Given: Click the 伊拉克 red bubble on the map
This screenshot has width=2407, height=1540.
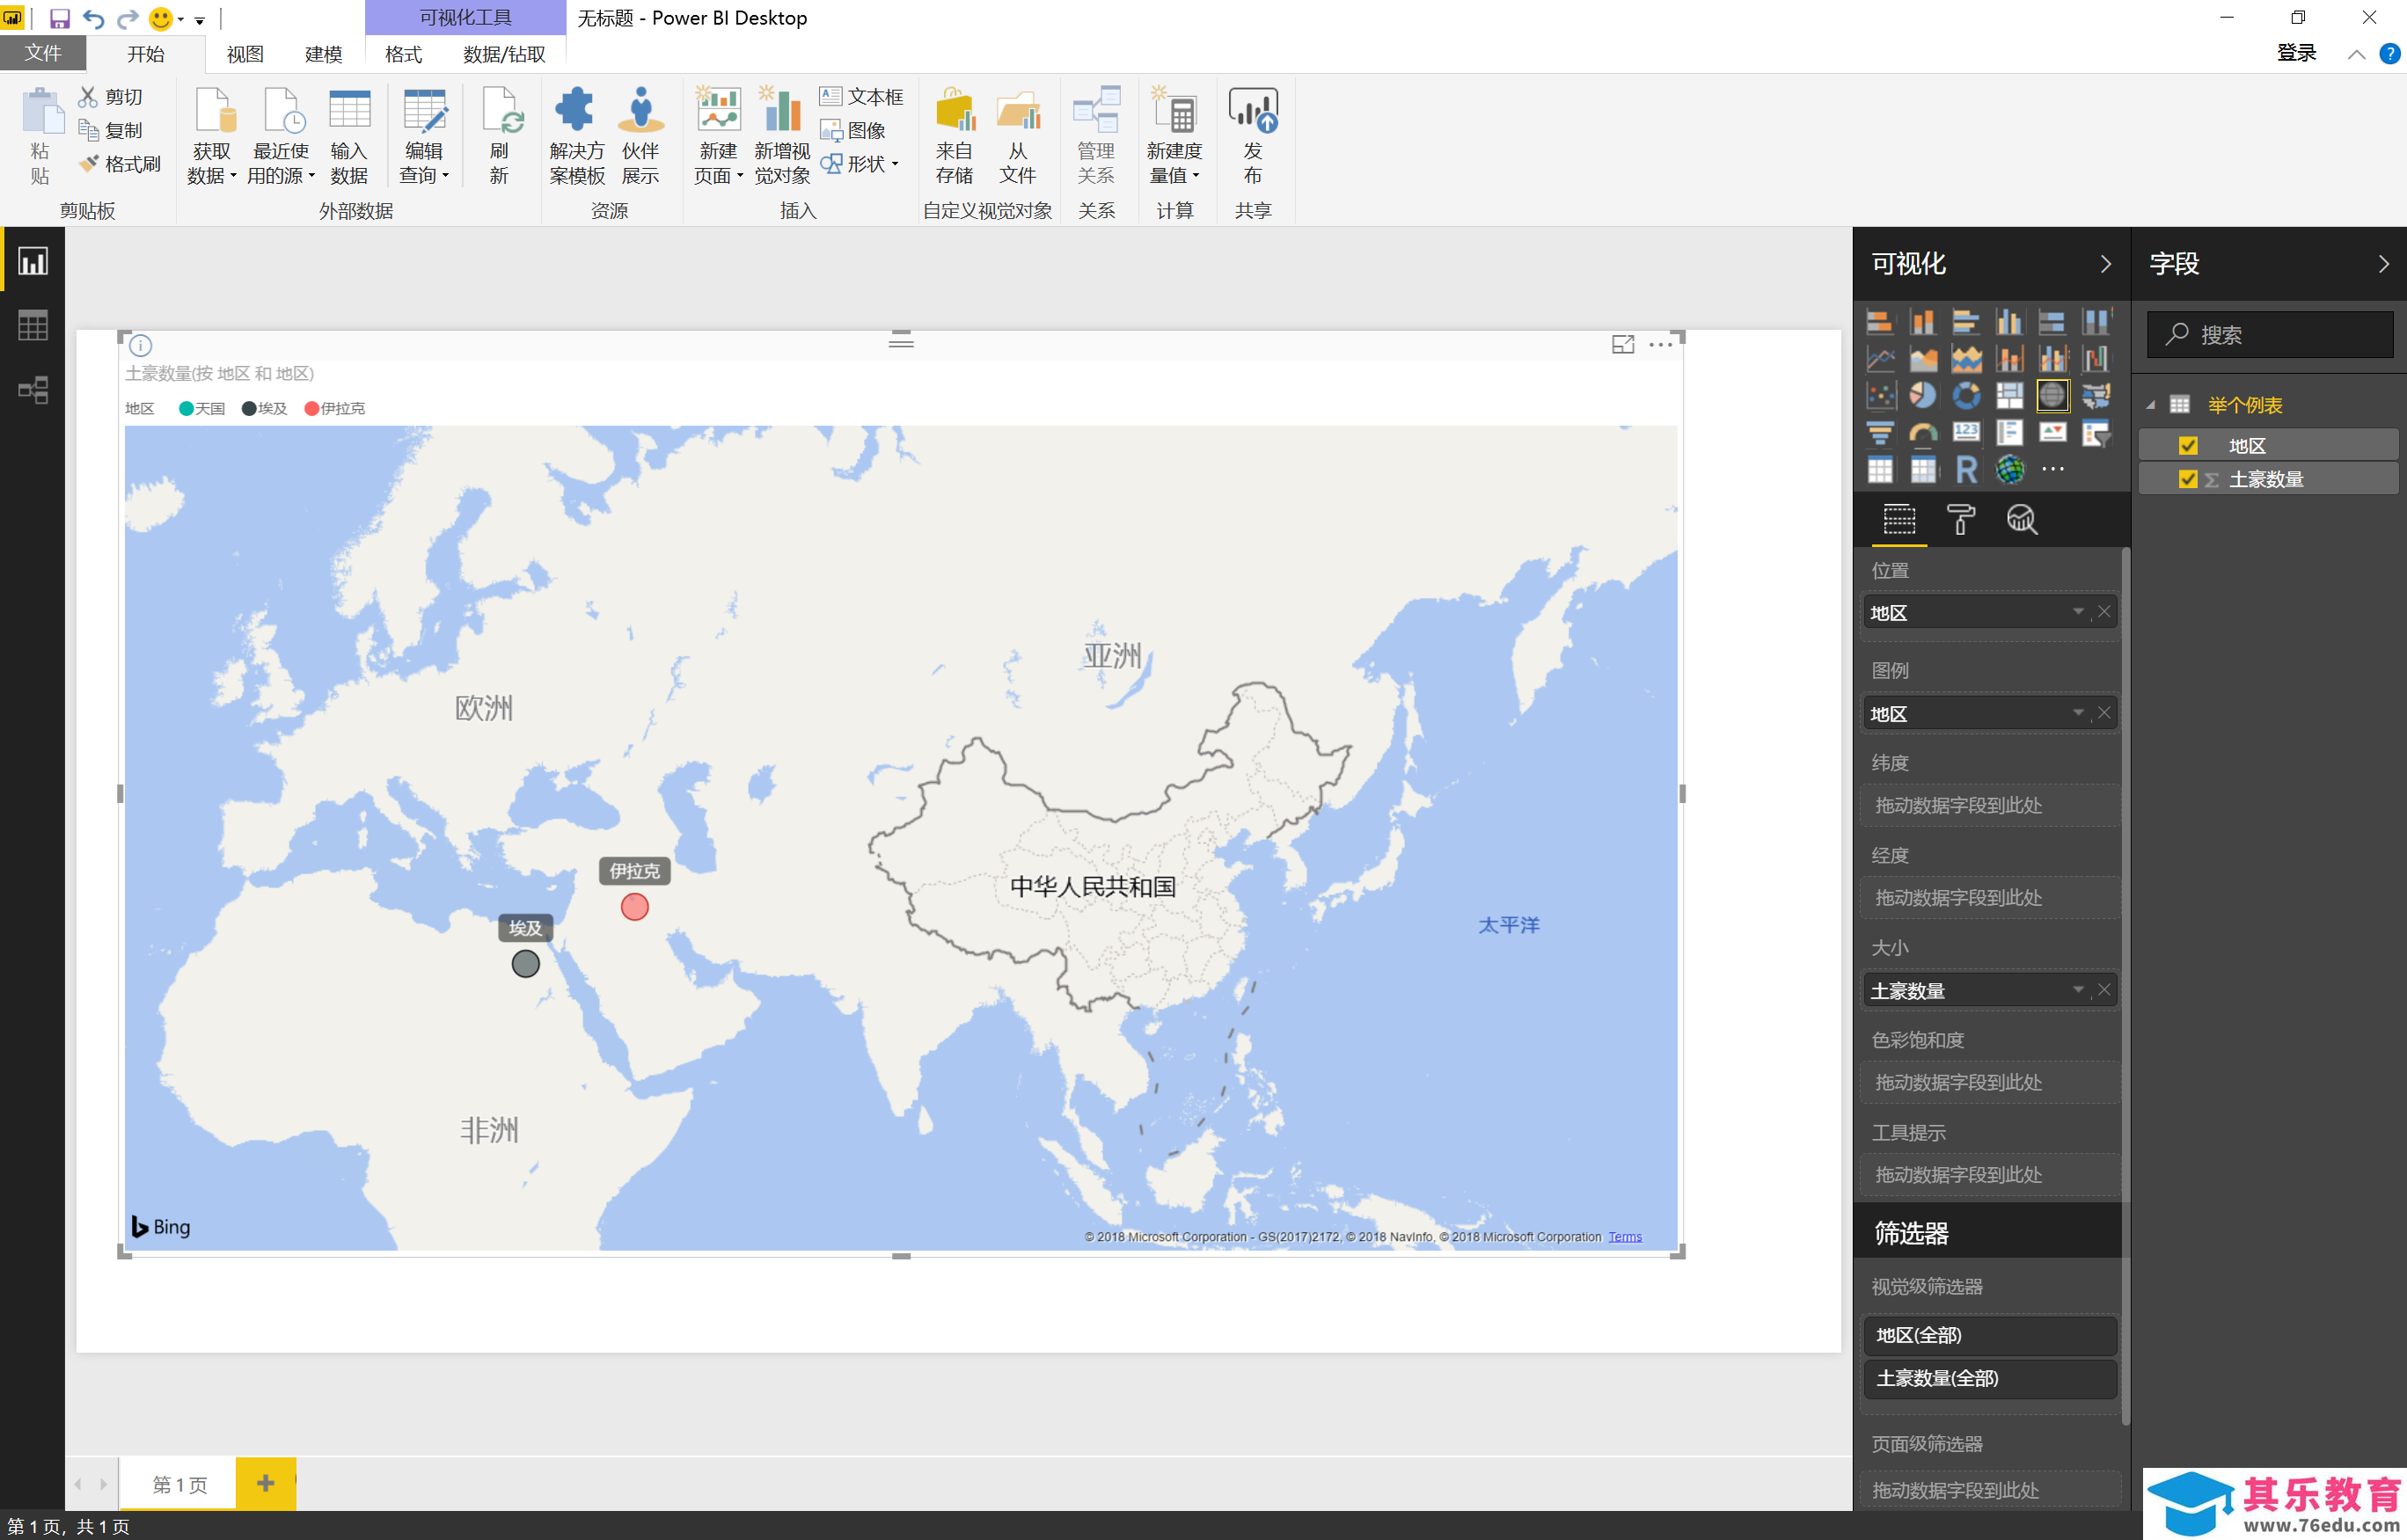Looking at the screenshot, I should click(634, 907).
